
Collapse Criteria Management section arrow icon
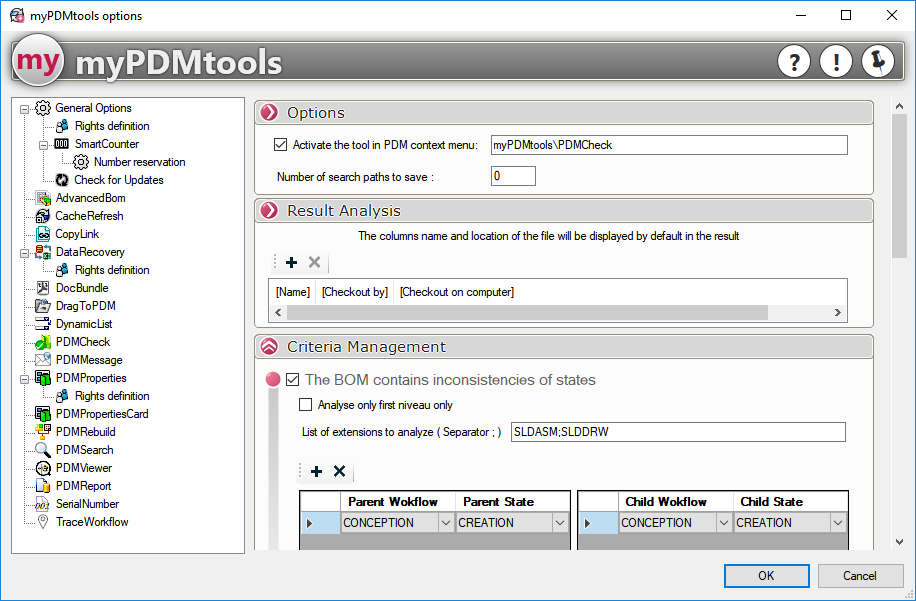click(x=268, y=347)
